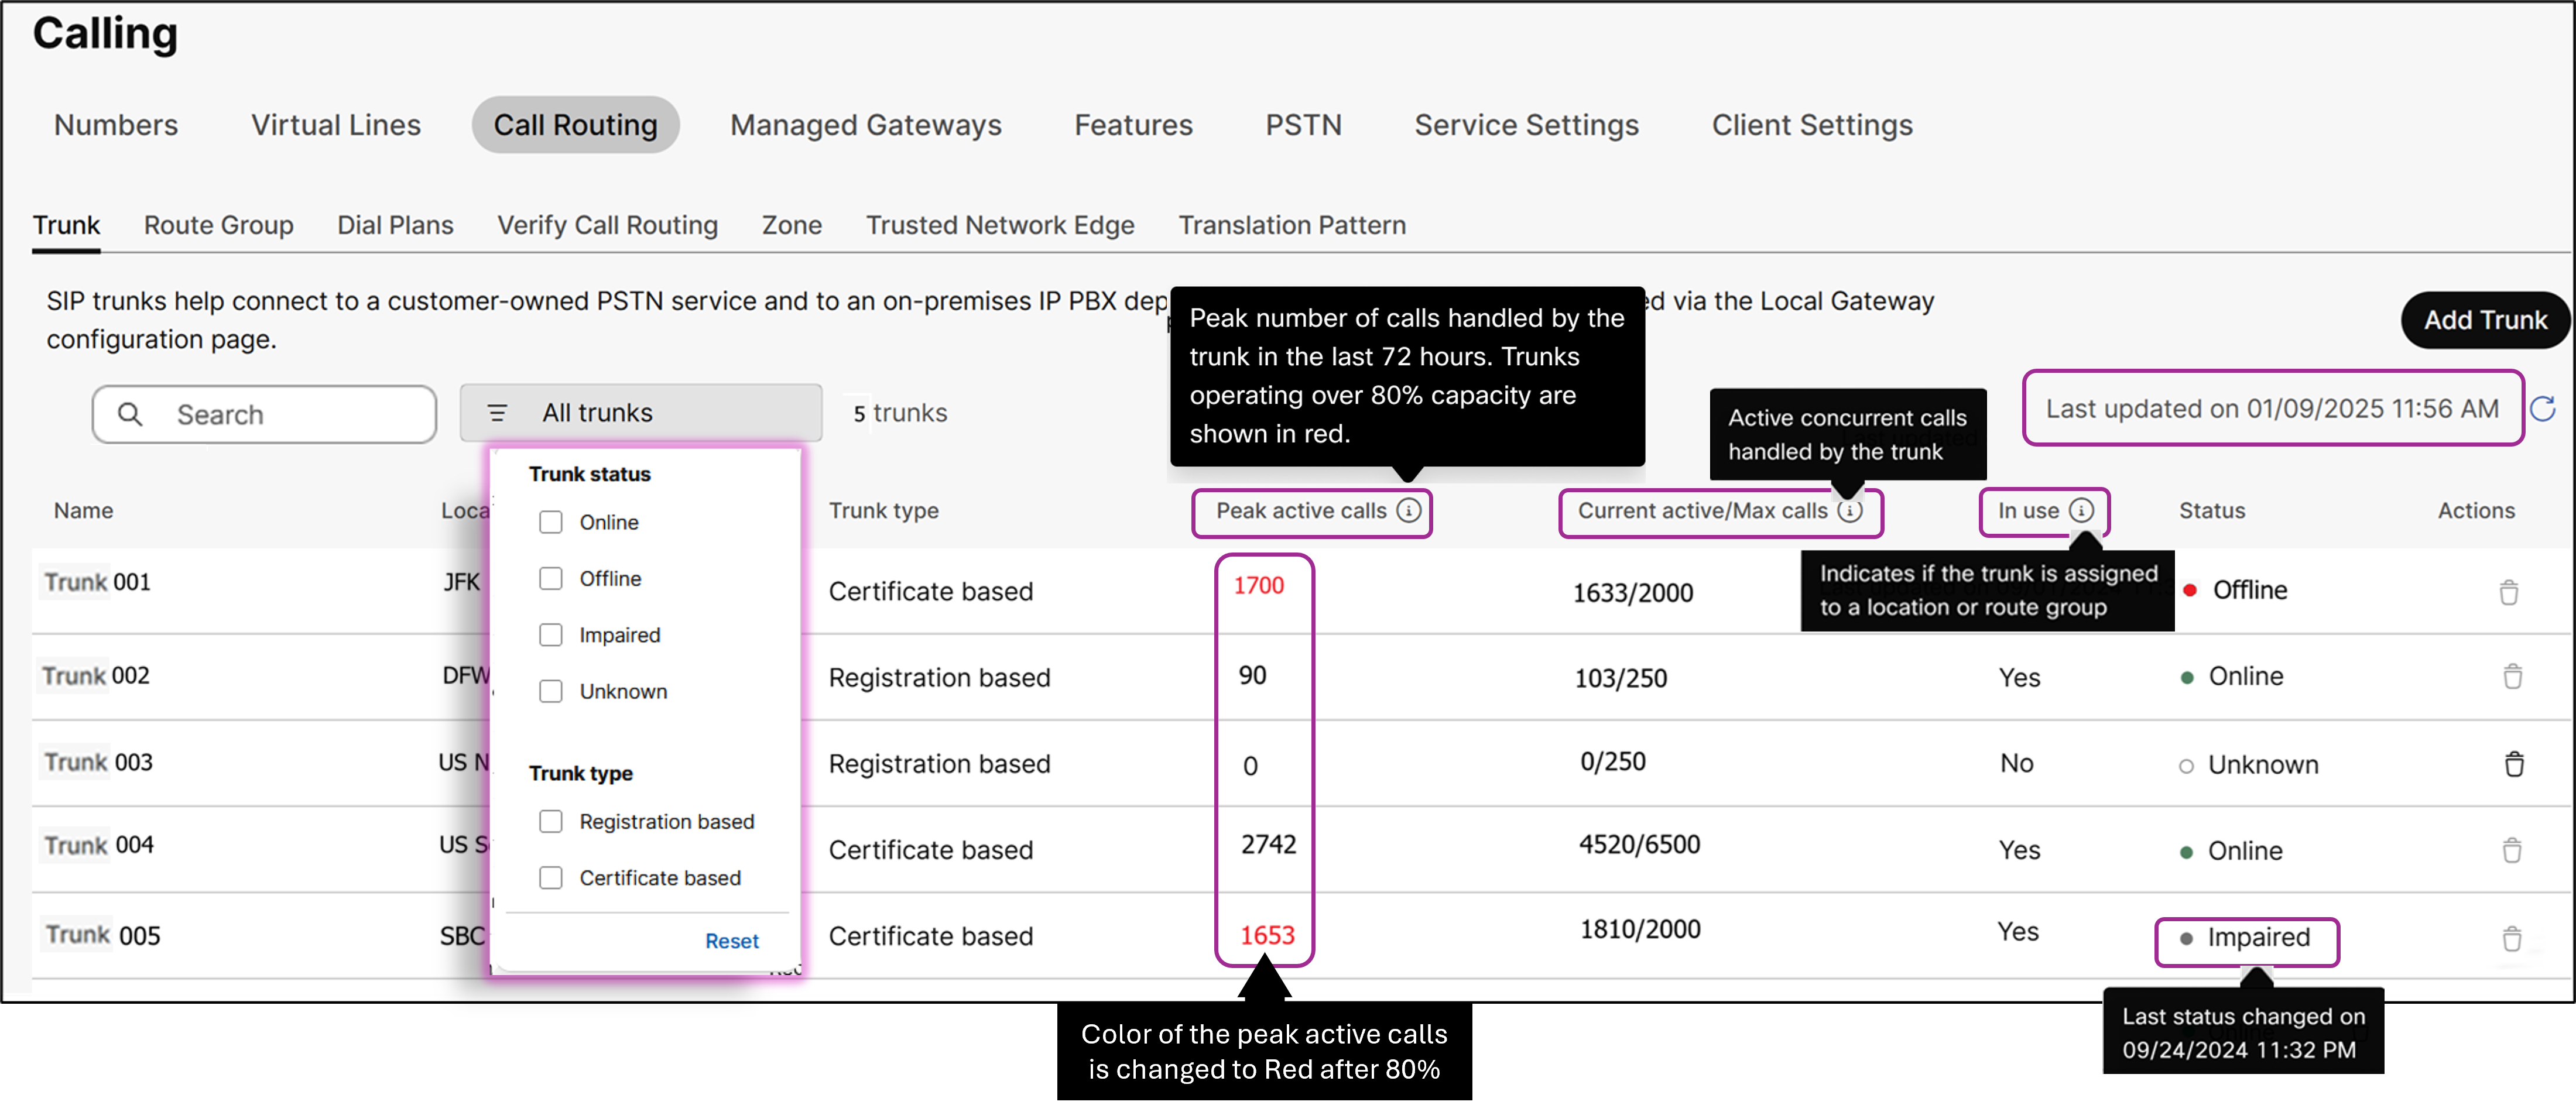Open the Peak active calls info icon

(x=1409, y=510)
